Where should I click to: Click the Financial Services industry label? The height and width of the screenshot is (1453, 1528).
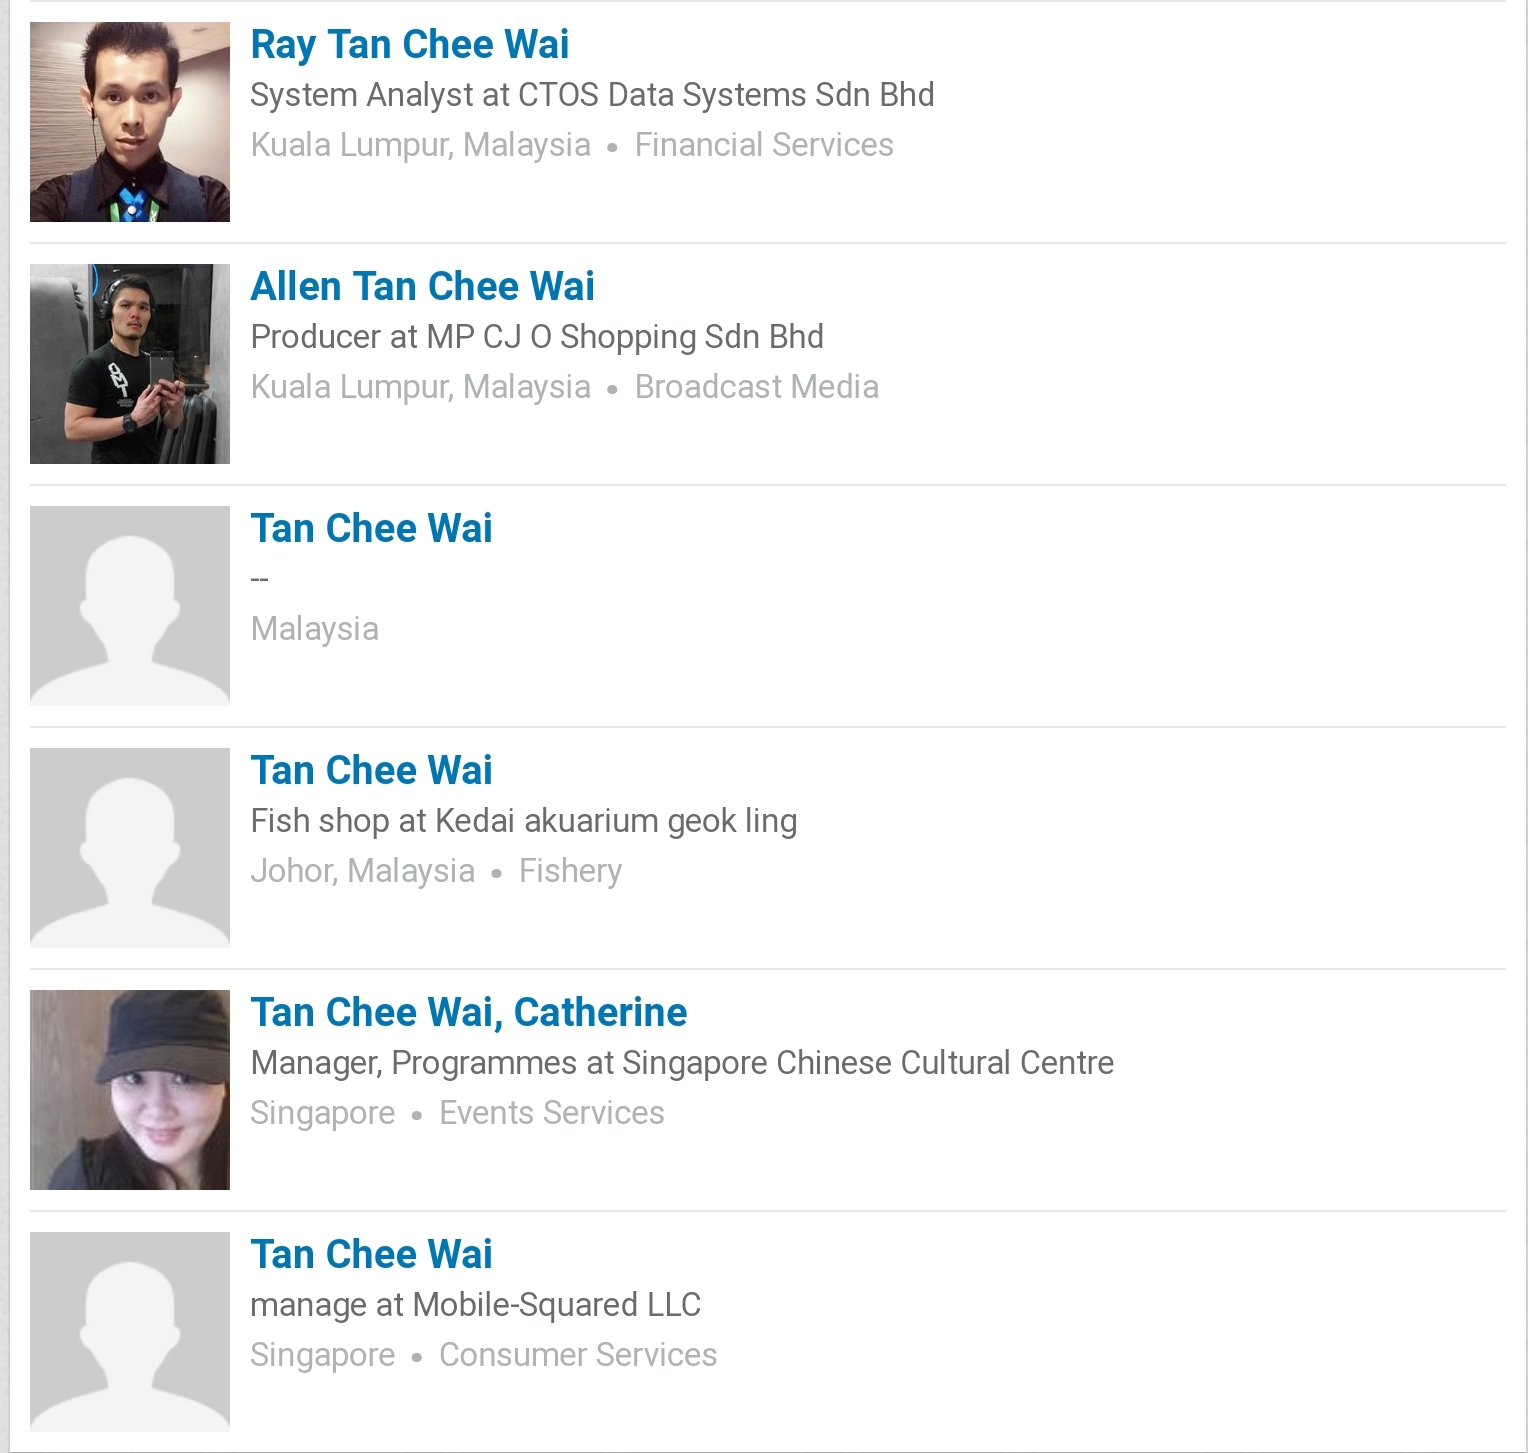[x=764, y=145]
